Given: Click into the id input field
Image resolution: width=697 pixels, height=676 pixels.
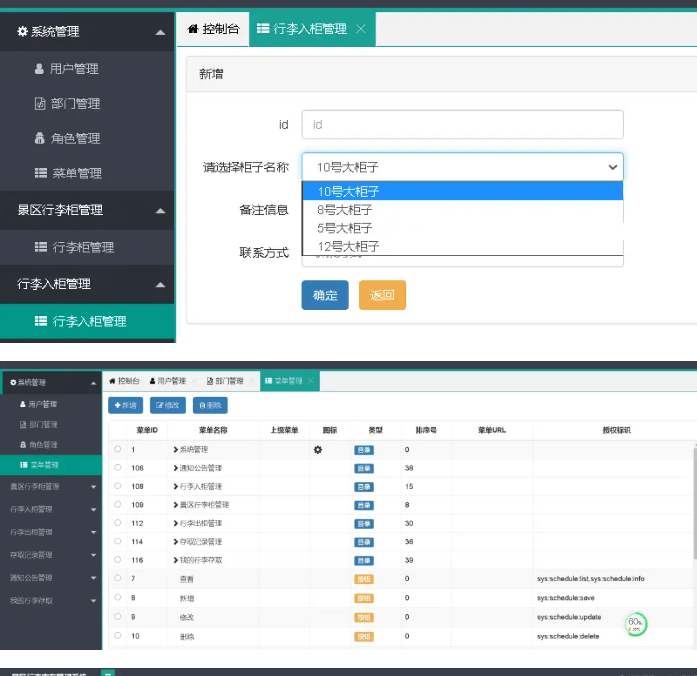Looking at the screenshot, I should [462, 124].
